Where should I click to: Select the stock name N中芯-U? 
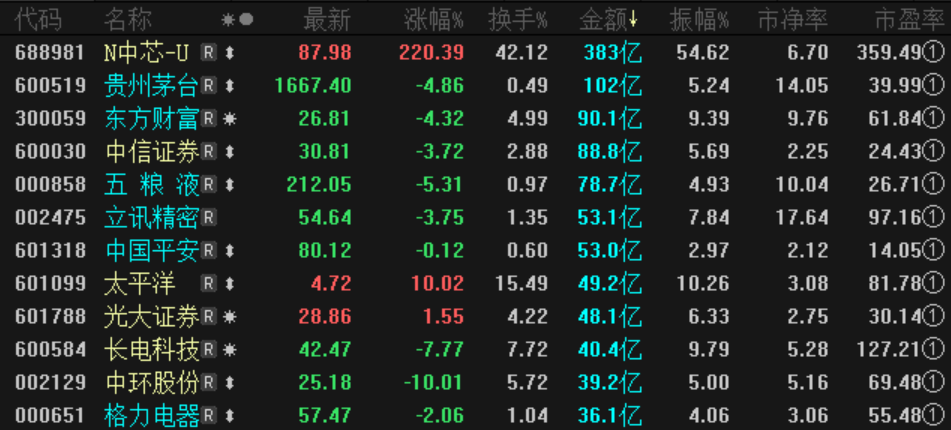[147, 53]
